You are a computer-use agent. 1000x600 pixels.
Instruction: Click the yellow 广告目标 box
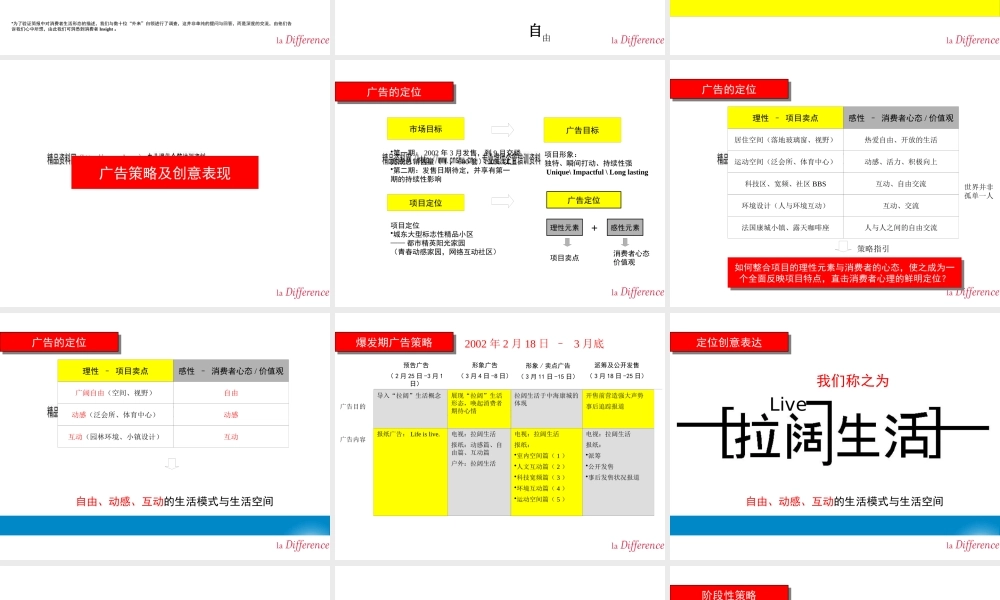(x=582, y=130)
